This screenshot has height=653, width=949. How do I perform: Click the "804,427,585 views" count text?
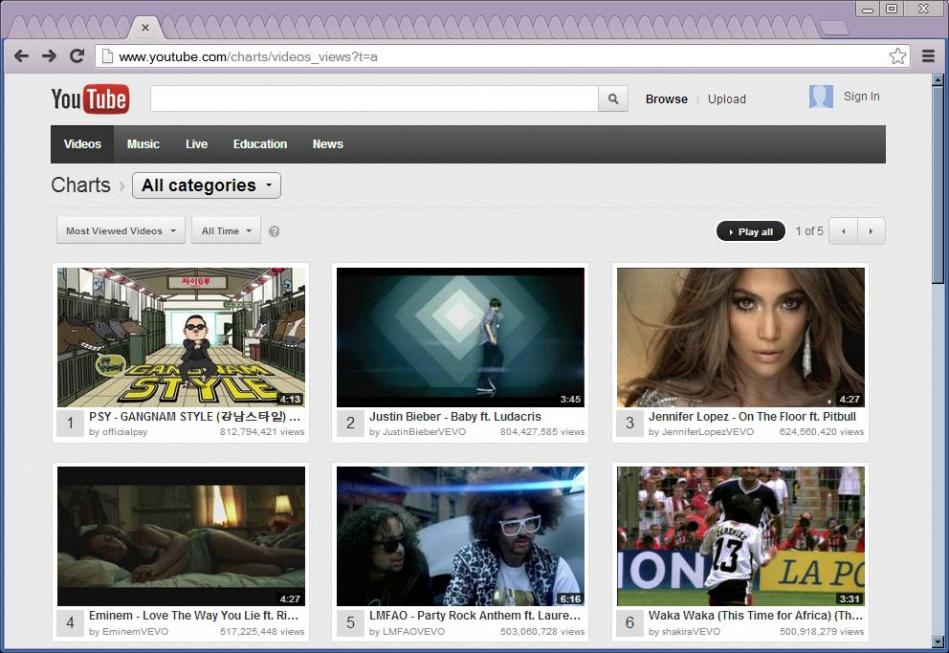542,432
